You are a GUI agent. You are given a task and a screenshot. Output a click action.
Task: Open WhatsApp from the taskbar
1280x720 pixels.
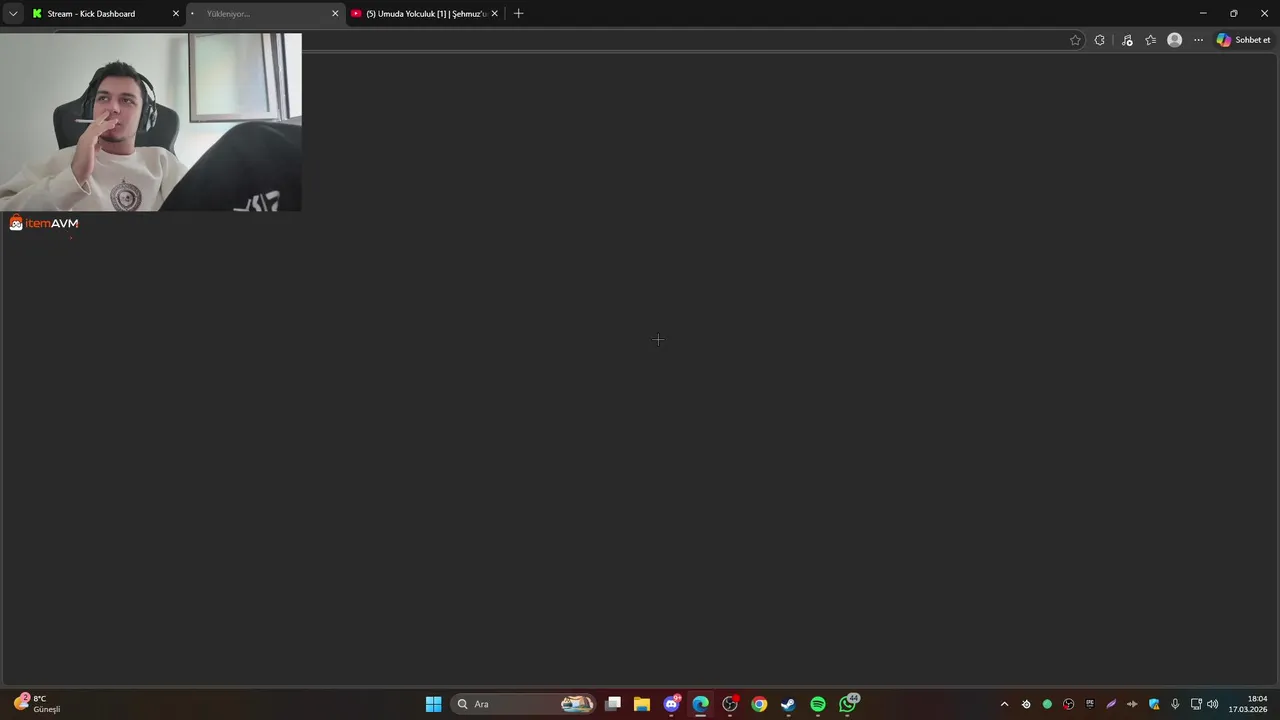pyautogui.click(x=848, y=704)
